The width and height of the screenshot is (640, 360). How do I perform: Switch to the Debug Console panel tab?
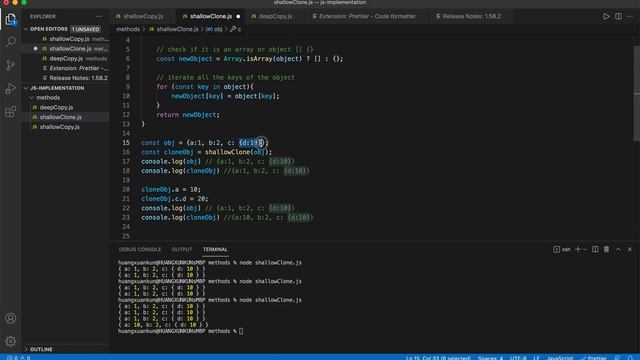[140, 249]
